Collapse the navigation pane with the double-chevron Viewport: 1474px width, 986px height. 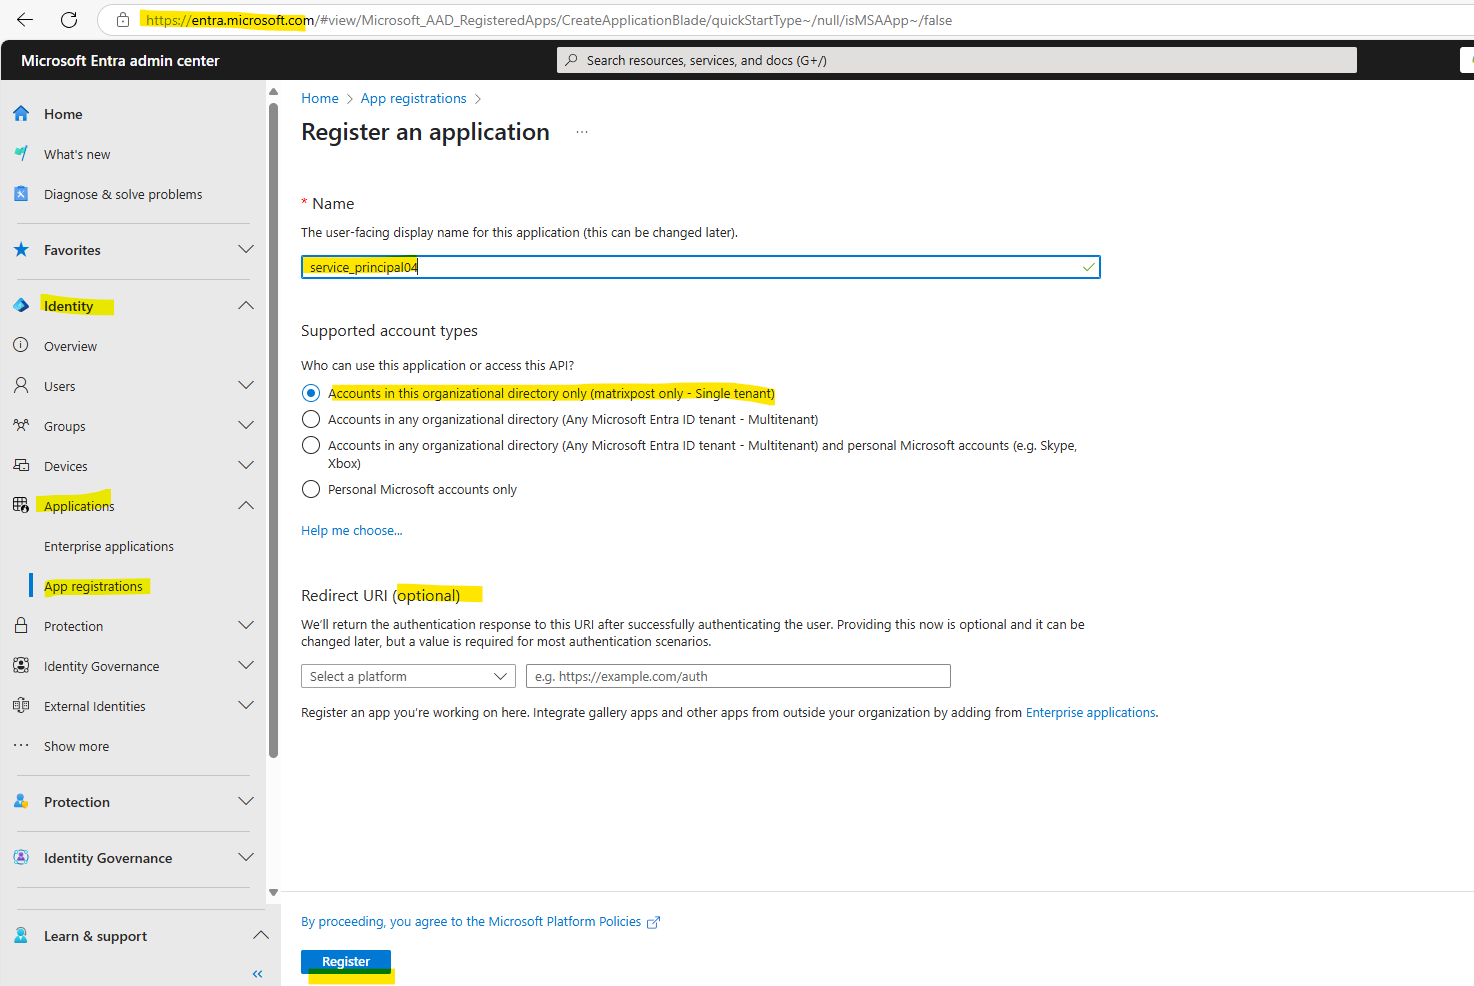pyautogui.click(x=257, y=973)
